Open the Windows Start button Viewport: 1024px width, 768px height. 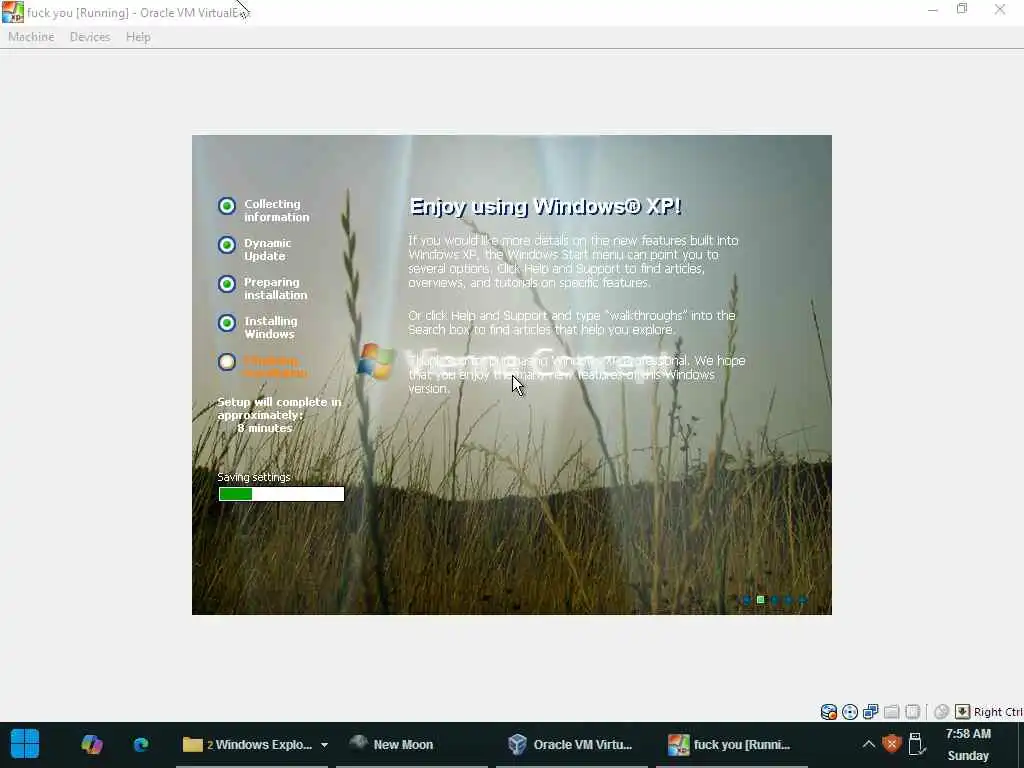pos(25,744)
